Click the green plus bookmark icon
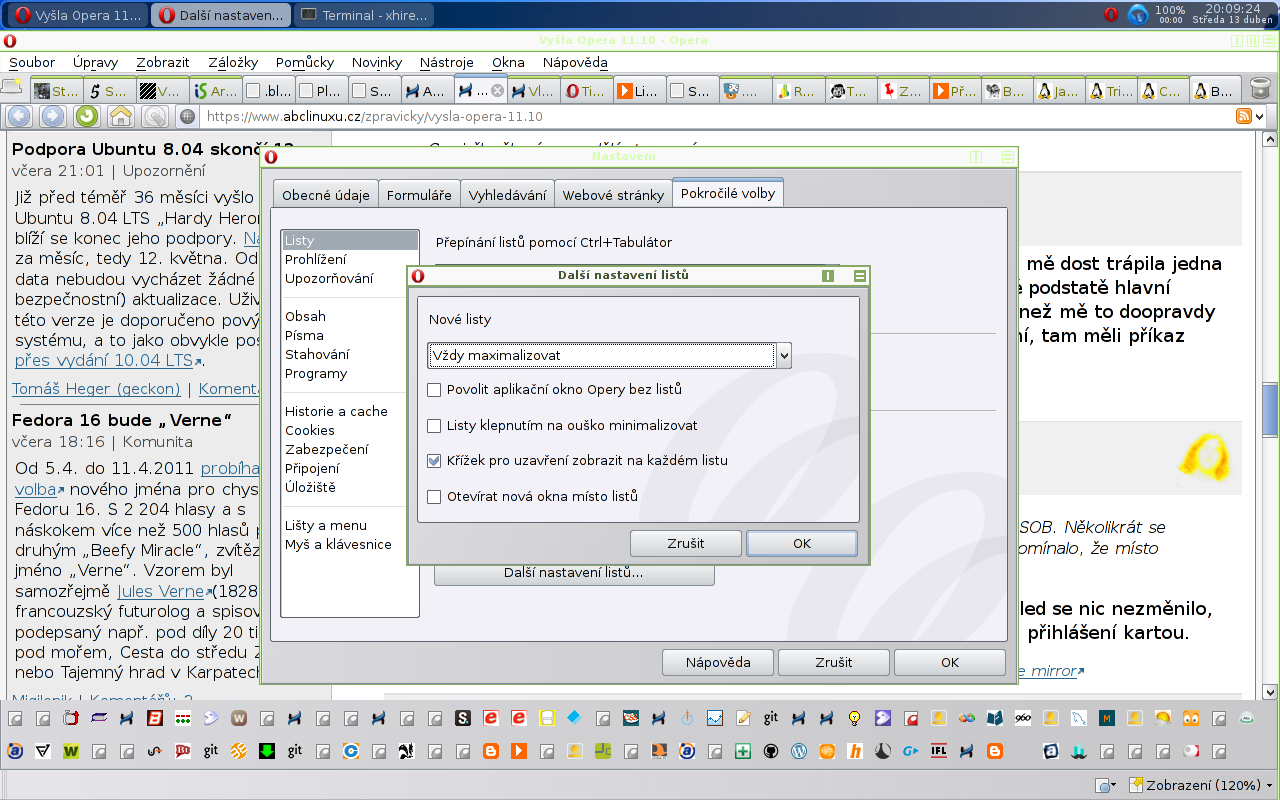The image size is (1280, 800). click(743, 750)
